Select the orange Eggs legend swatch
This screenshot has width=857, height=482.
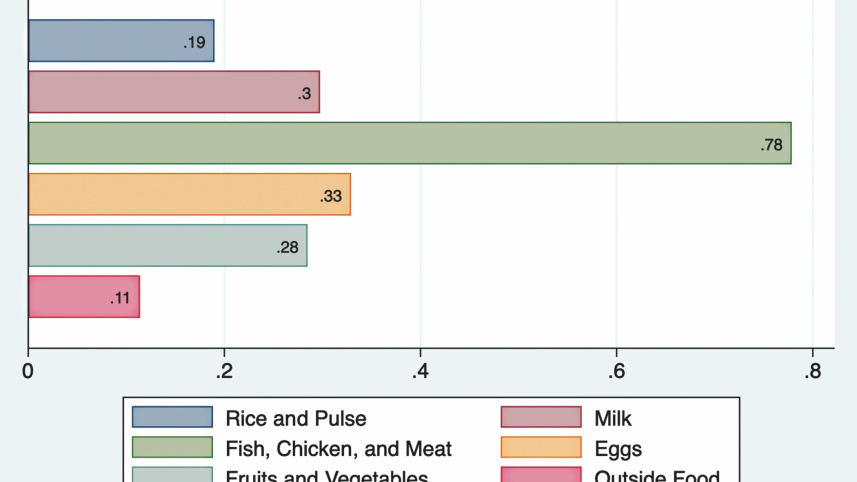pos(541,448)
